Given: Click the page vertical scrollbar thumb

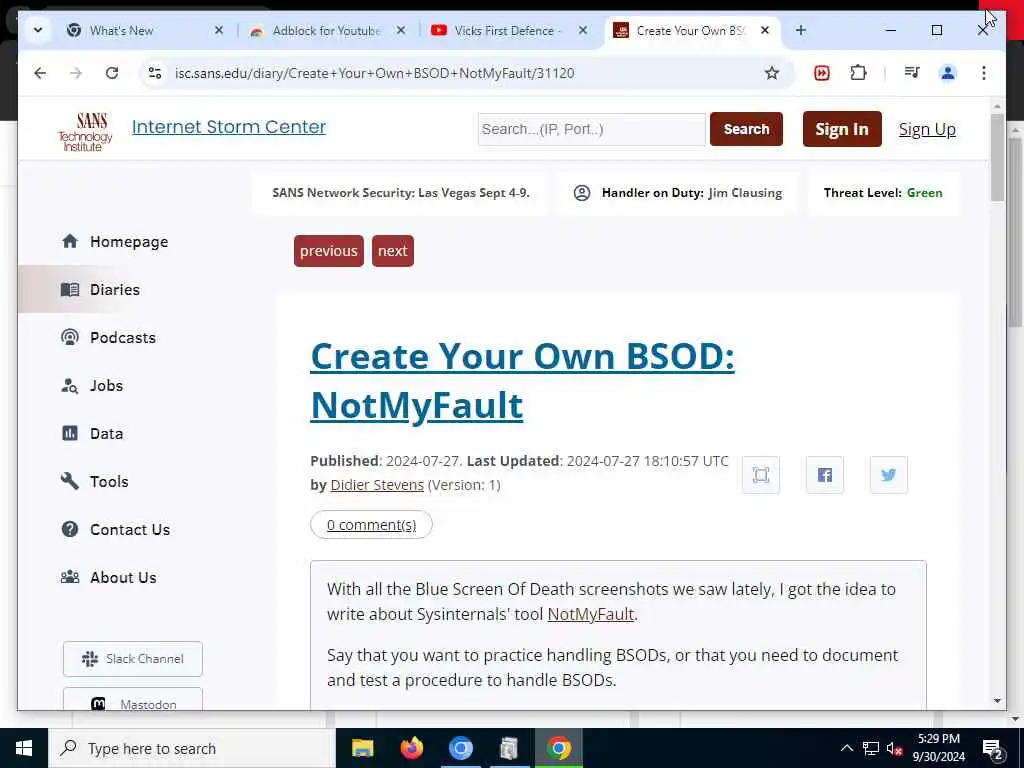Looking at the screenshot, I should (997, 157).
